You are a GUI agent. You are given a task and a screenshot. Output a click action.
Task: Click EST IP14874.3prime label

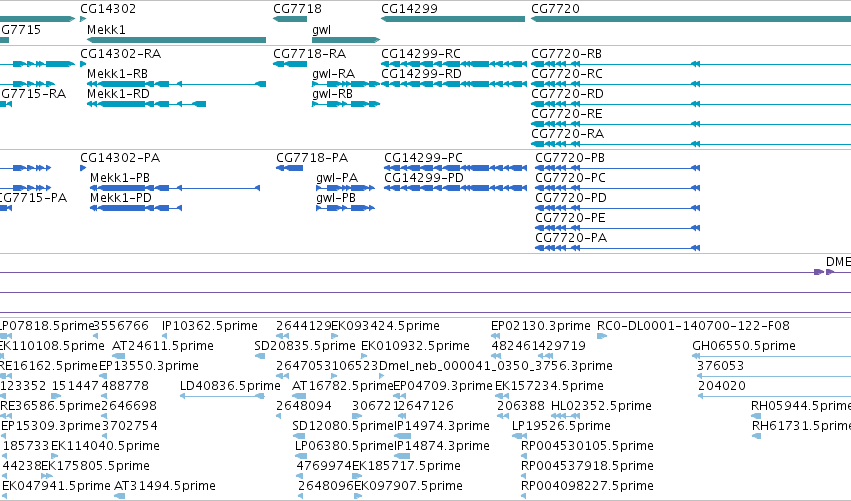click(442, 447)
